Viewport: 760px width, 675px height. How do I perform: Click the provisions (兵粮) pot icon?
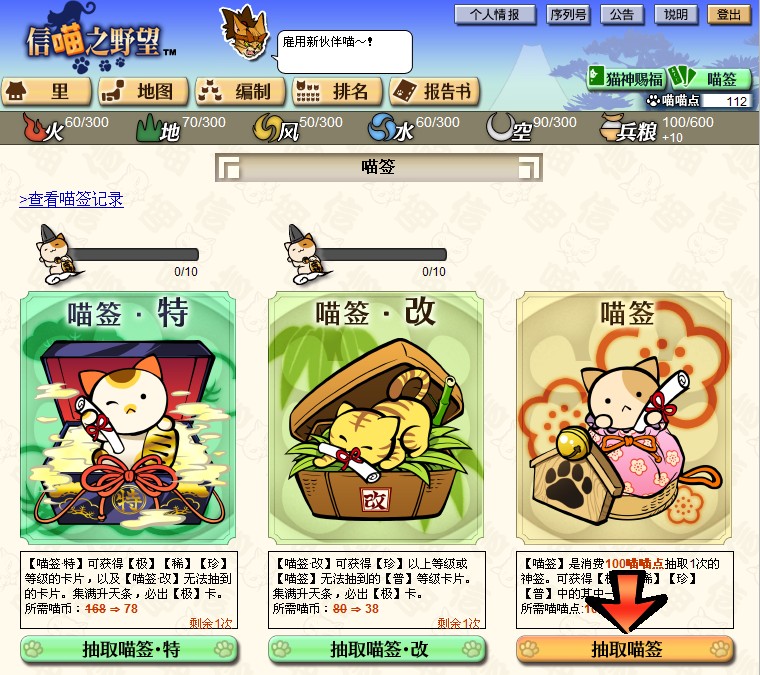tap(611, 126)
